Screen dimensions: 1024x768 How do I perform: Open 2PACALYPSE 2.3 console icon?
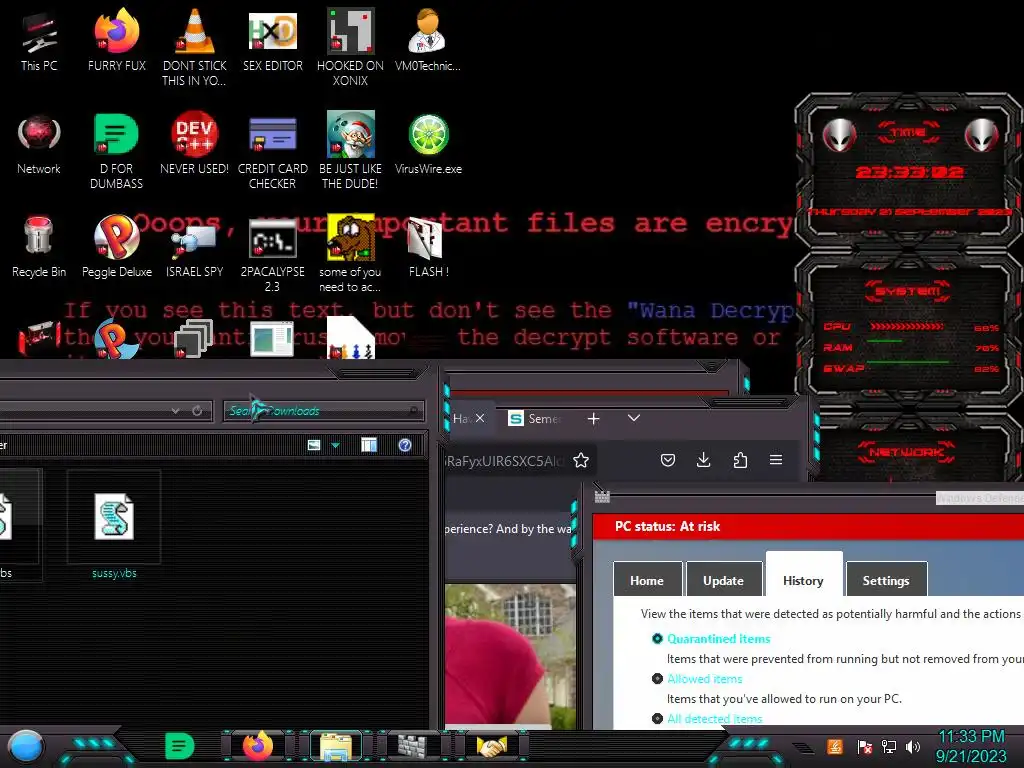pos(272,255)
